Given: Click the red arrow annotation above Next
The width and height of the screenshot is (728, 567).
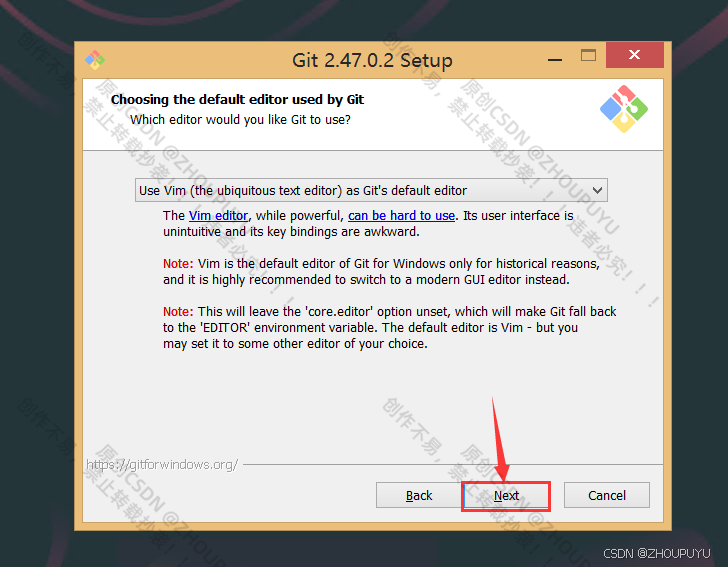Looking at the screenshot, I should [500, 439].
